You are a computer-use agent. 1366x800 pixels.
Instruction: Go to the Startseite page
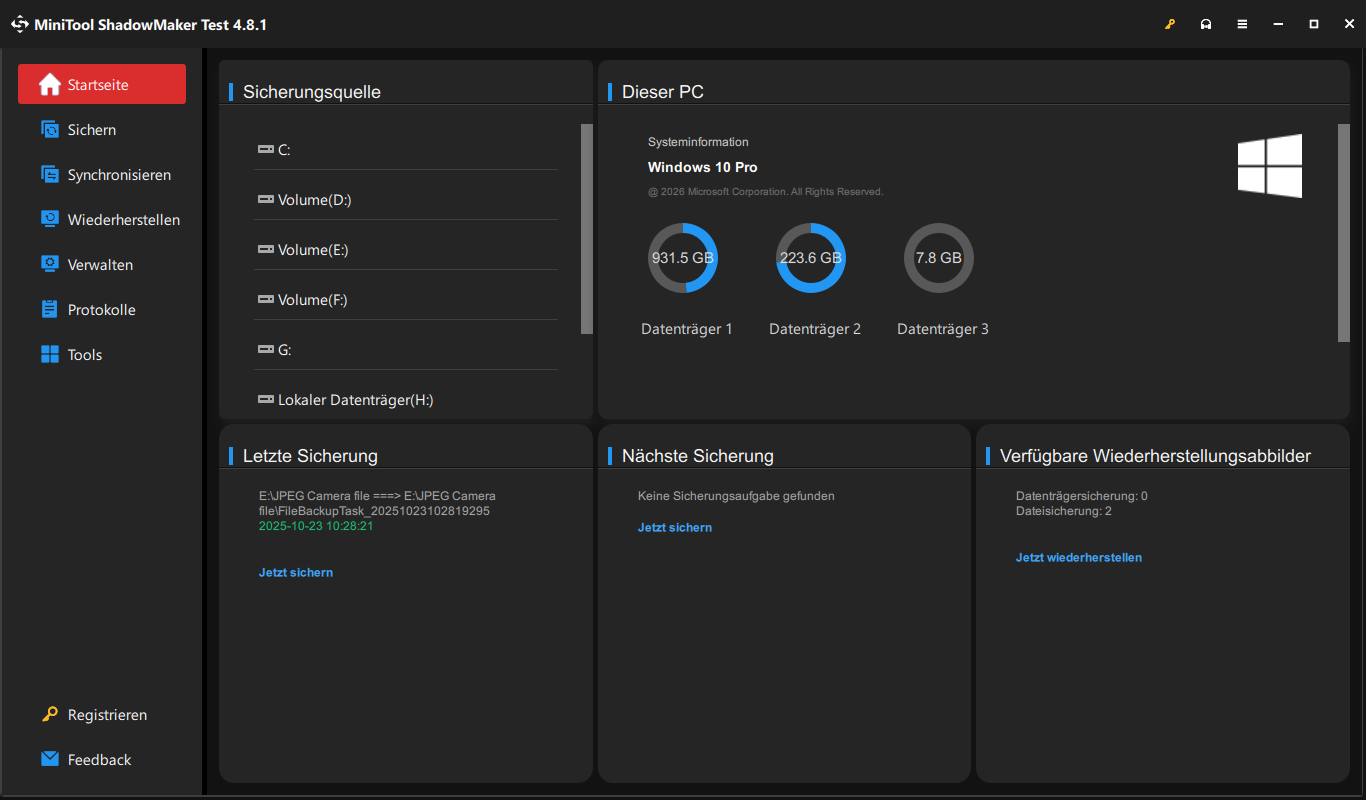102,85
